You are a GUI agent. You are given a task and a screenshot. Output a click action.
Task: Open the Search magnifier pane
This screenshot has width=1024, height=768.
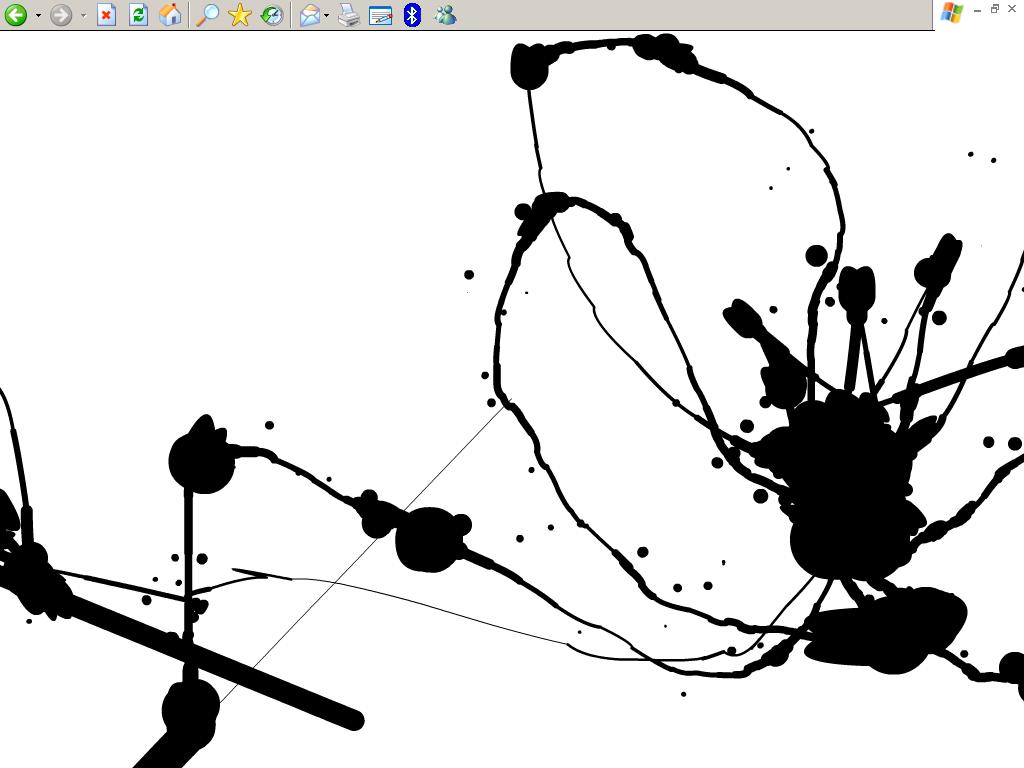tap(207, 15)
